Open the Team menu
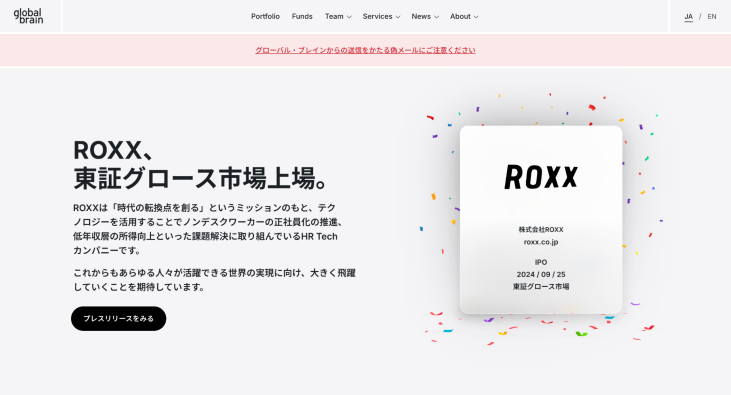This screenshot has height=395, width=731. pyautogui.click(x=338, y=16)
